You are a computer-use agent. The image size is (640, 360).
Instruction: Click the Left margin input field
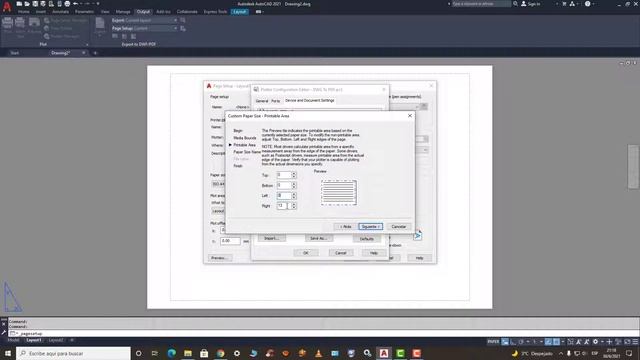[x=284, y=196]
